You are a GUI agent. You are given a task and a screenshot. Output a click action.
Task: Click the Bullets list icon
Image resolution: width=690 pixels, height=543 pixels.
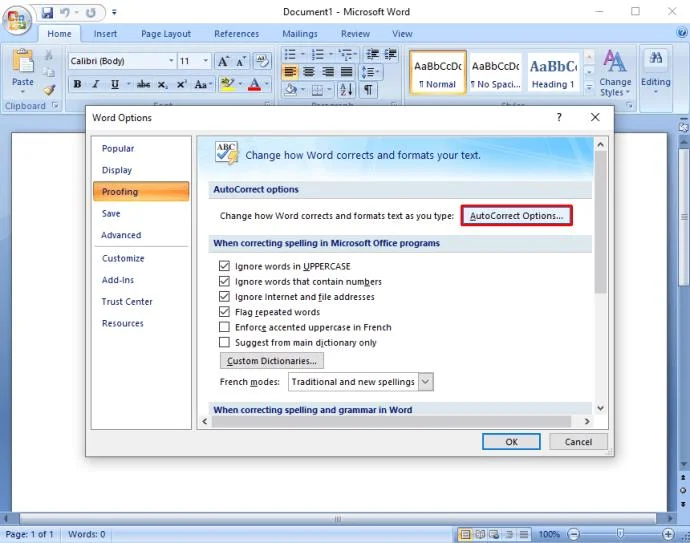click(x=290, y=55)
